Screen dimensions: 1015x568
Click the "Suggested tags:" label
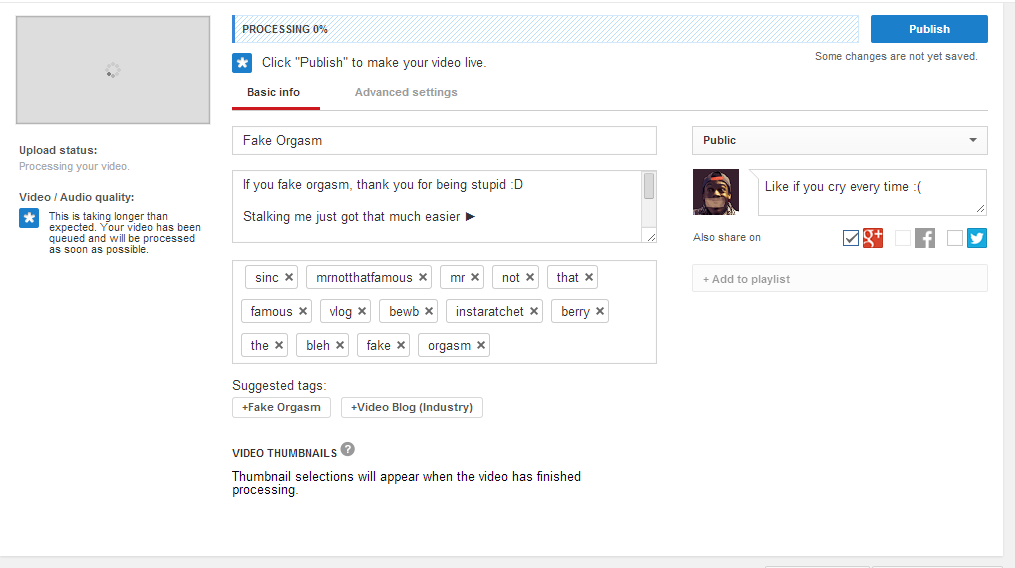[x=279, y=385]
